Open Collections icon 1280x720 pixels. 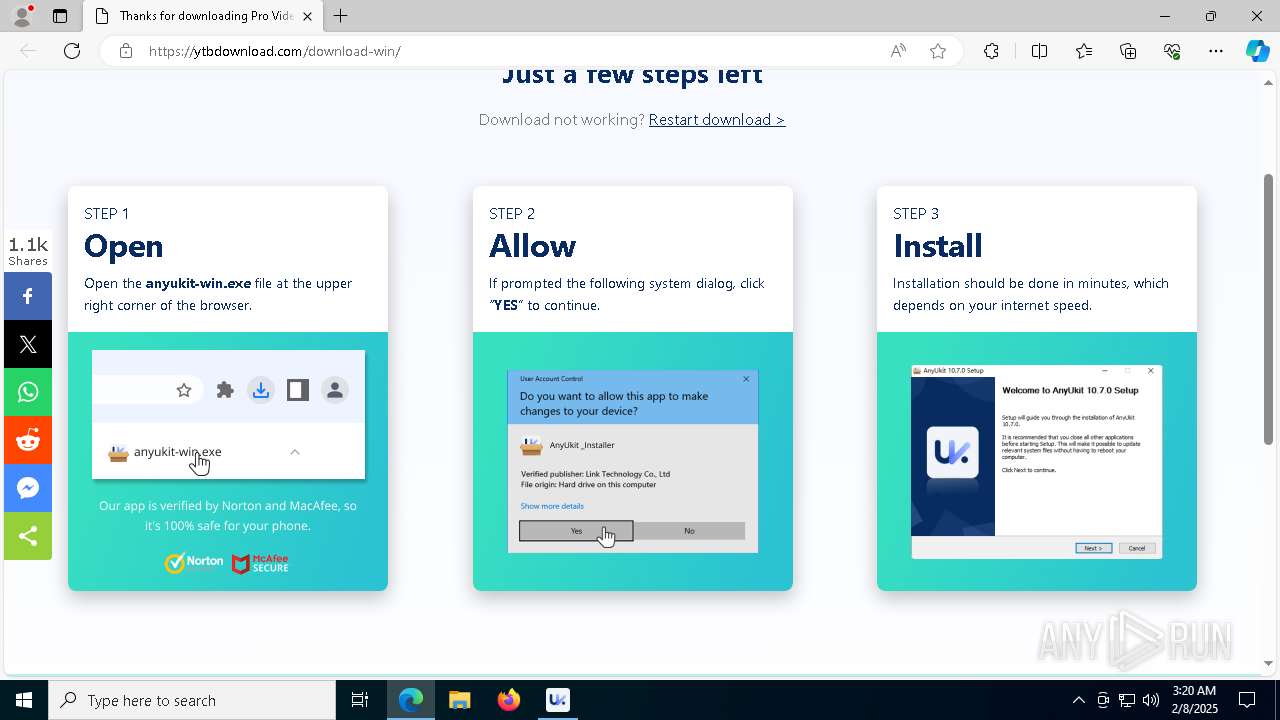pos(1128,51)
